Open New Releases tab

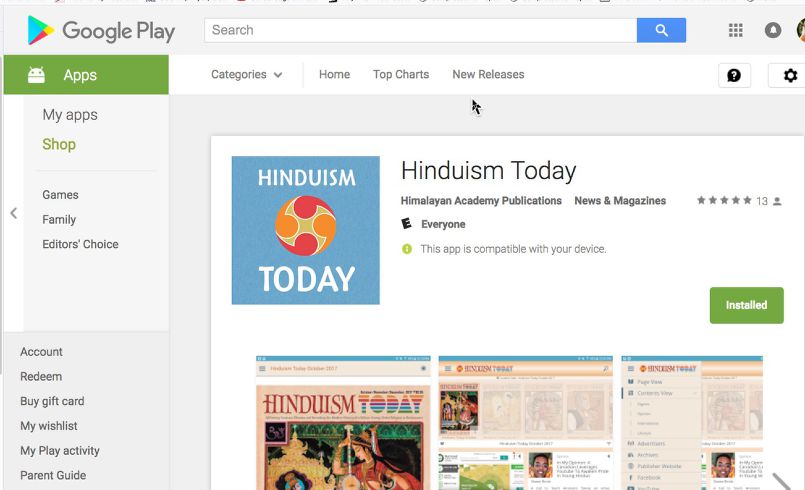click(488, 75)
